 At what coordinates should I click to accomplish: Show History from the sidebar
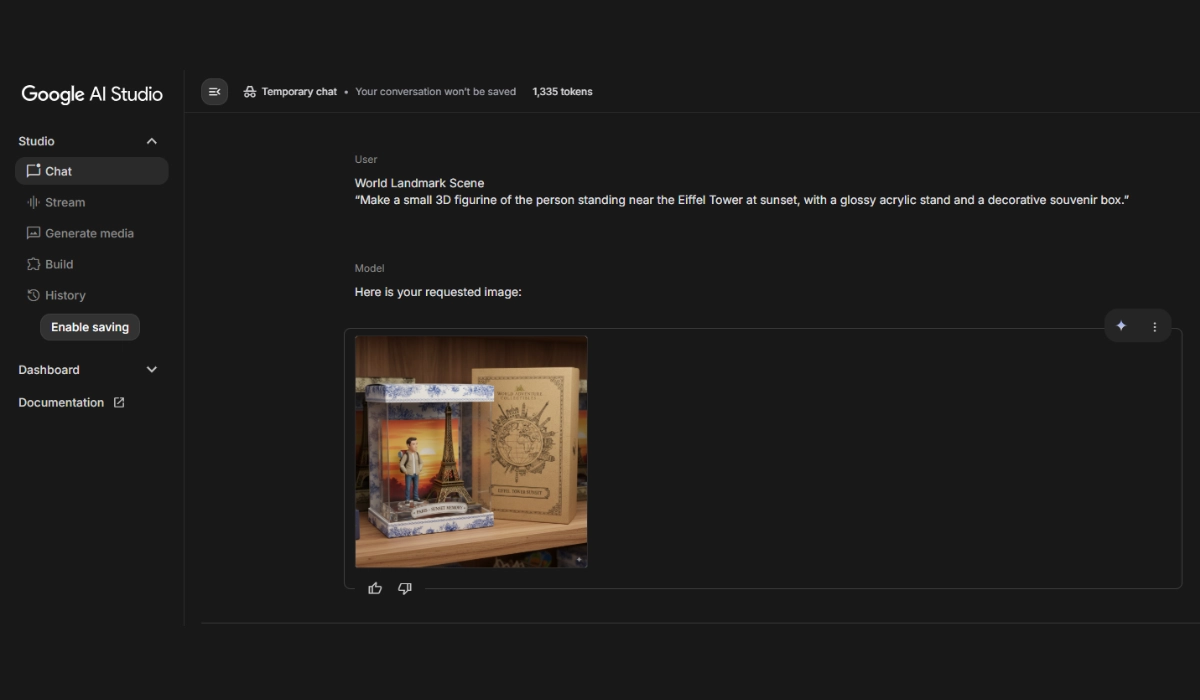65,295
